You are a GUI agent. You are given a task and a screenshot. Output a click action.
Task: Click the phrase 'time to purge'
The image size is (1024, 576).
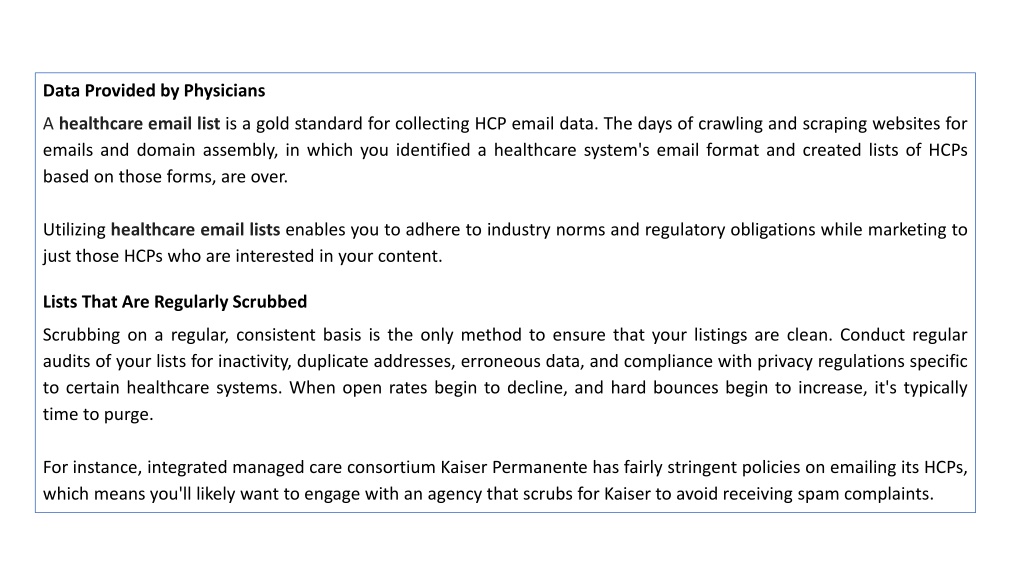coord(98,415)
